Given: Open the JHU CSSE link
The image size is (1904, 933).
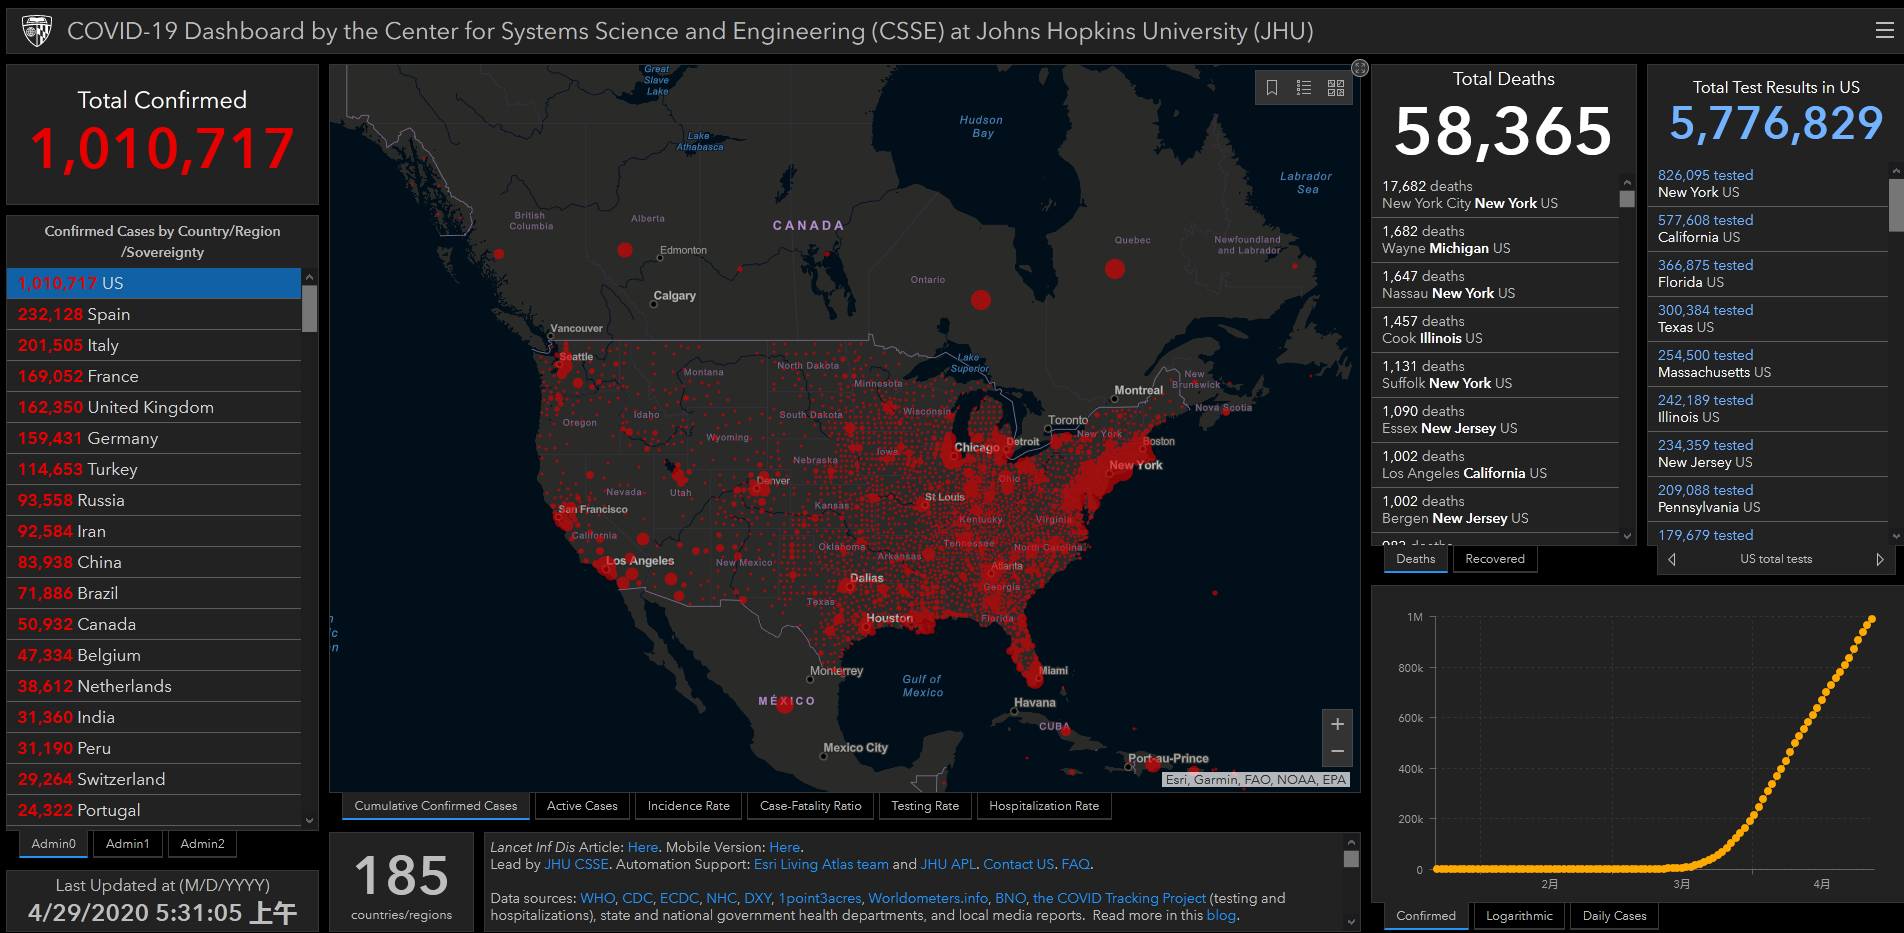Looking at the screenshot, I should click(x=576, y=864).
